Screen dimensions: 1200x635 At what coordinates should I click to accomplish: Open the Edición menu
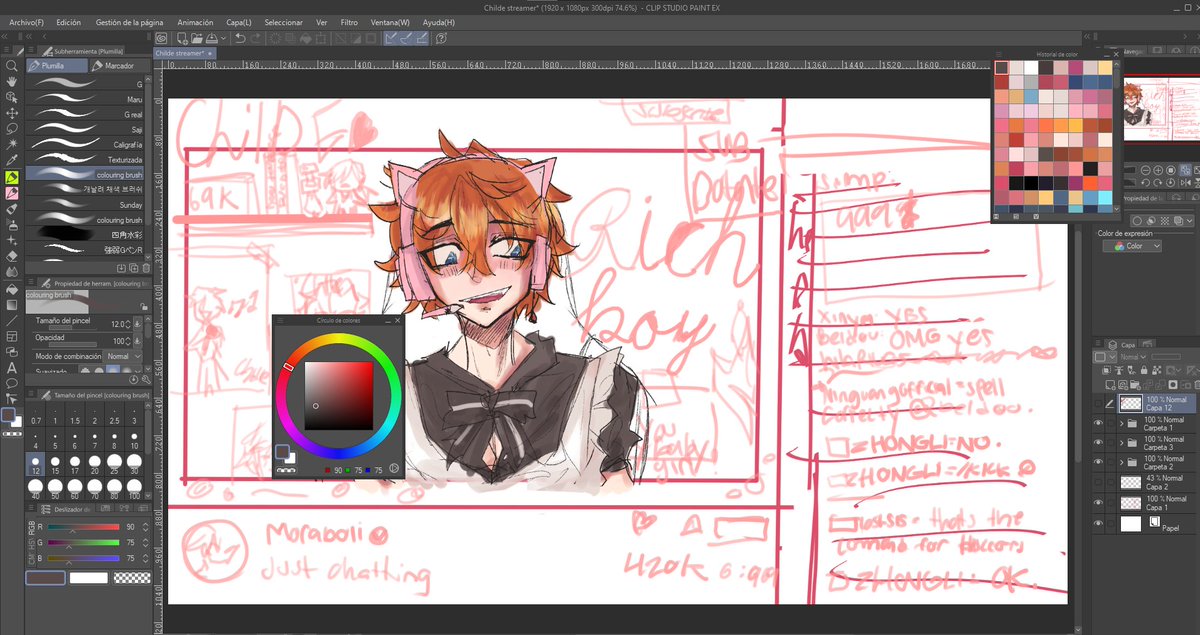69,22
